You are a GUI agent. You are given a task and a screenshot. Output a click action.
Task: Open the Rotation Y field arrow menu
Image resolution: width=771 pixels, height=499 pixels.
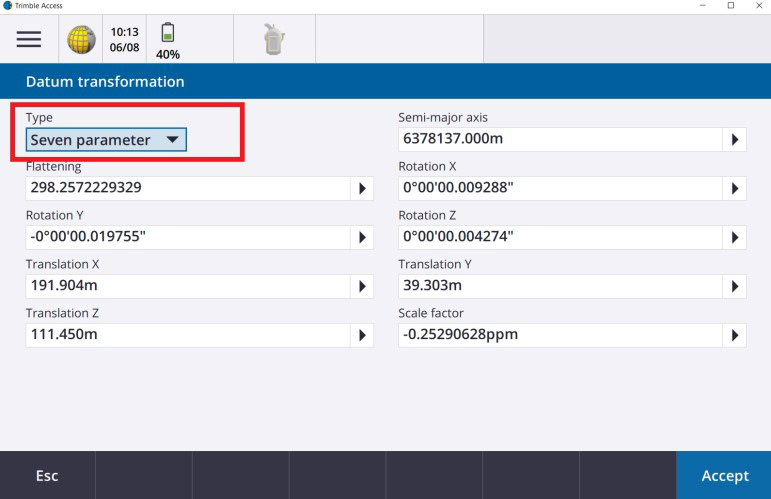pos(362,237)
